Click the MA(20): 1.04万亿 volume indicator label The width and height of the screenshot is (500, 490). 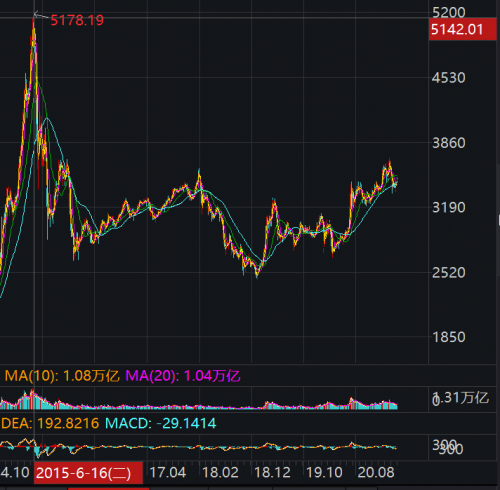(183, 376)
